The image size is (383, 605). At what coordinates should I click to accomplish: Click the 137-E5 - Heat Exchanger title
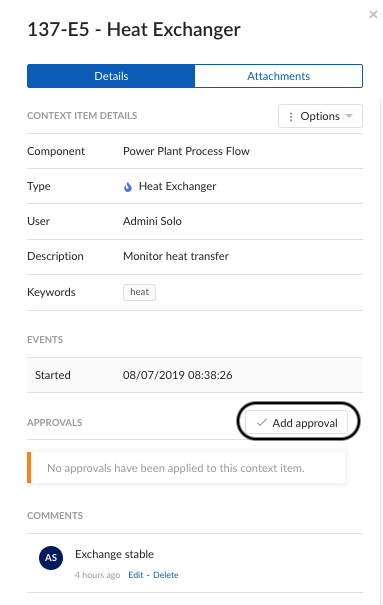tap(134, 30)
